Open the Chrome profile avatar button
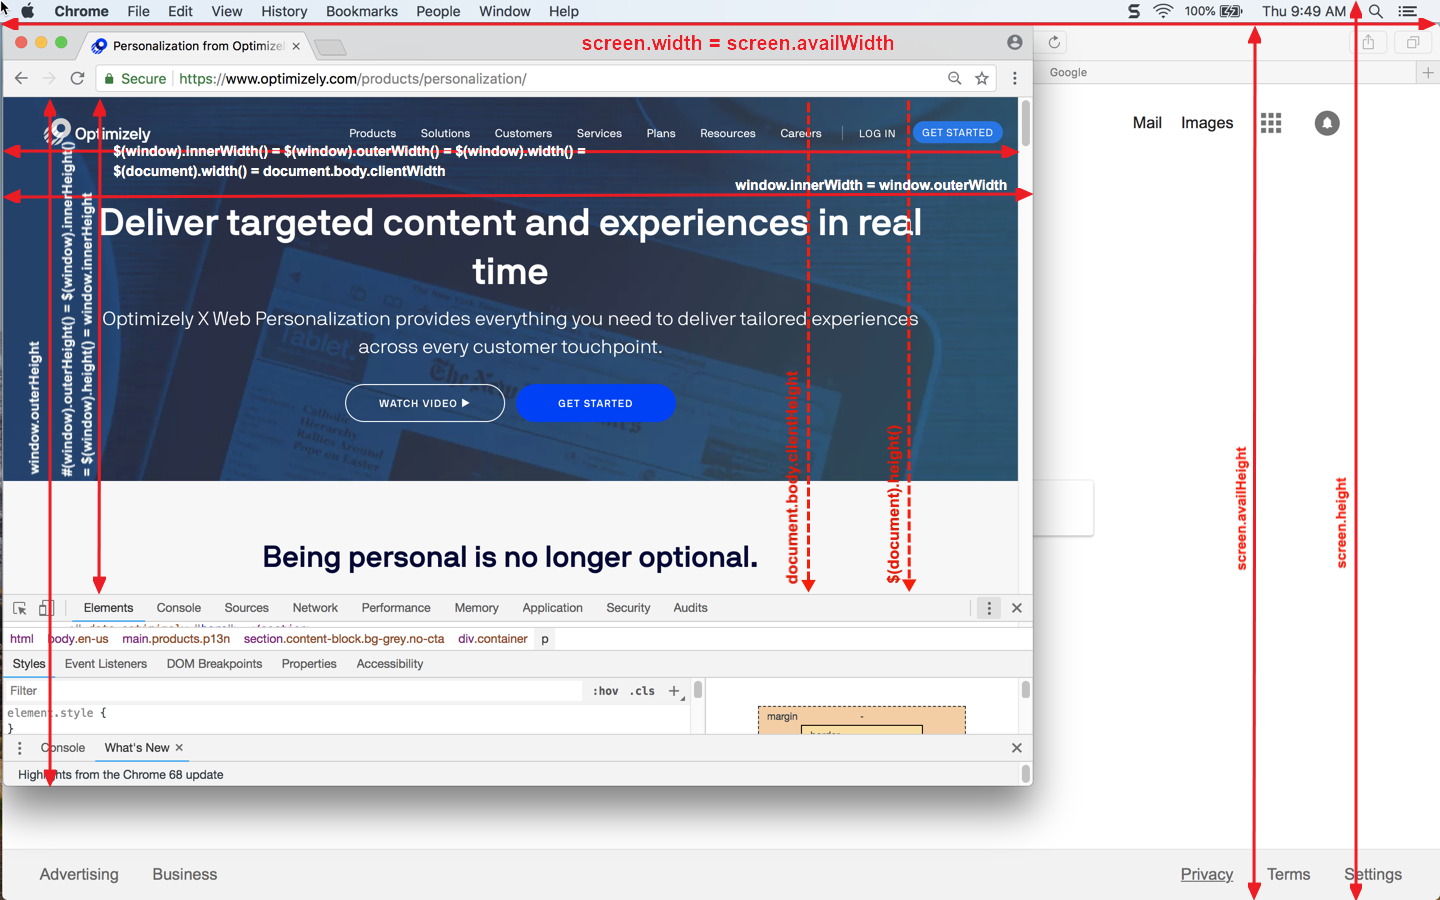Screen dimensions: 1440x900 pyautogui.click(x=1015, y=42)
